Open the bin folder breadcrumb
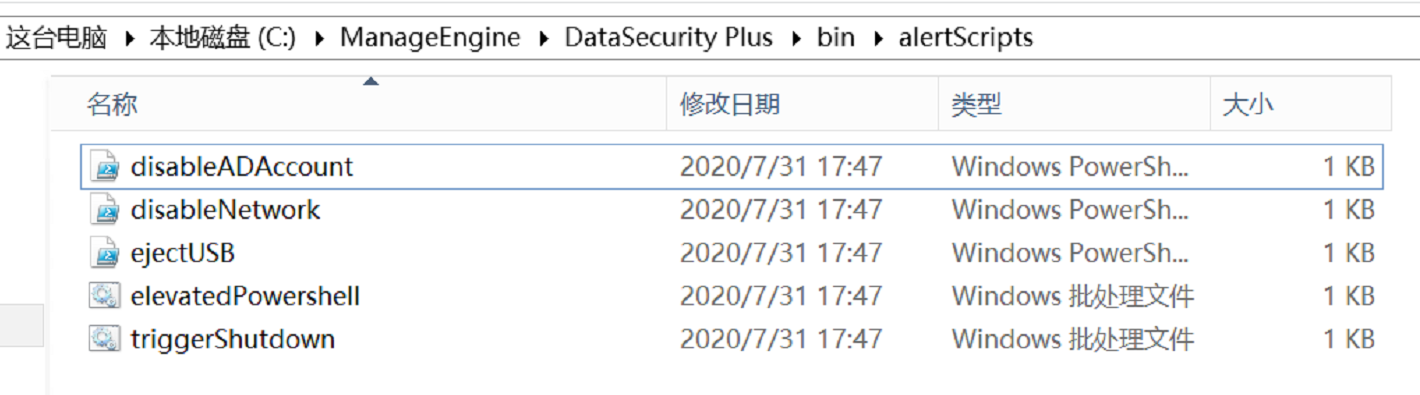The image size is (1420, 395). click(836, 38)
